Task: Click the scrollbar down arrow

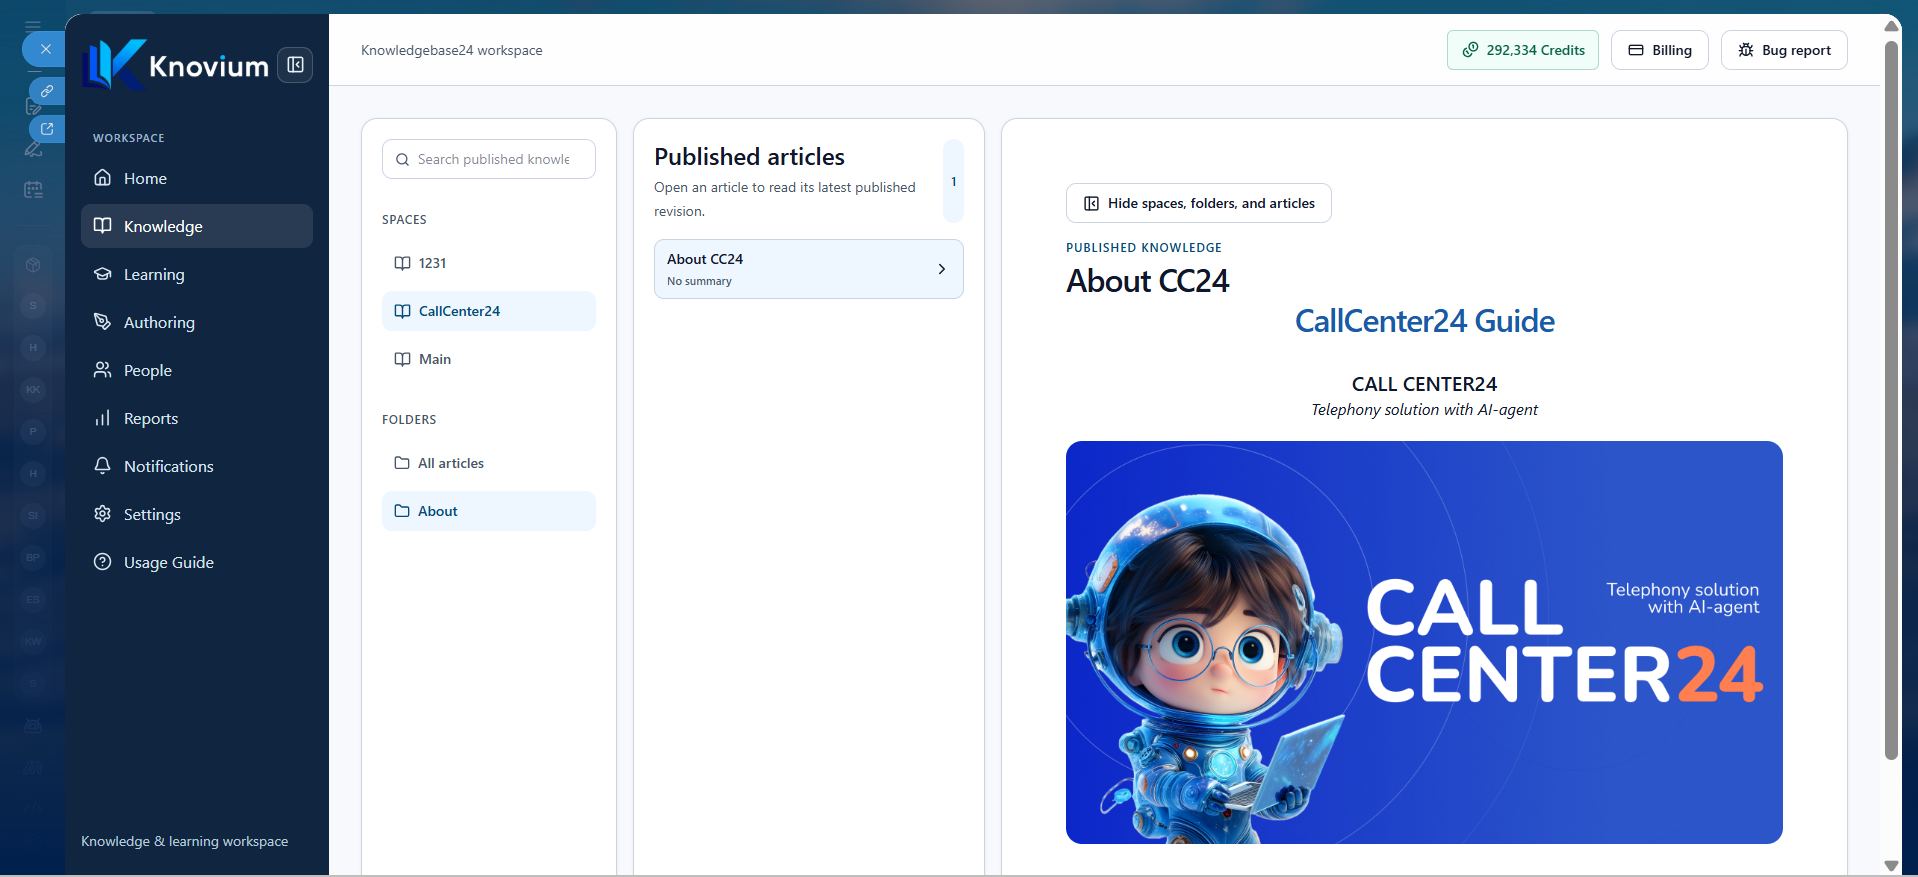Action: (1891, 866)
